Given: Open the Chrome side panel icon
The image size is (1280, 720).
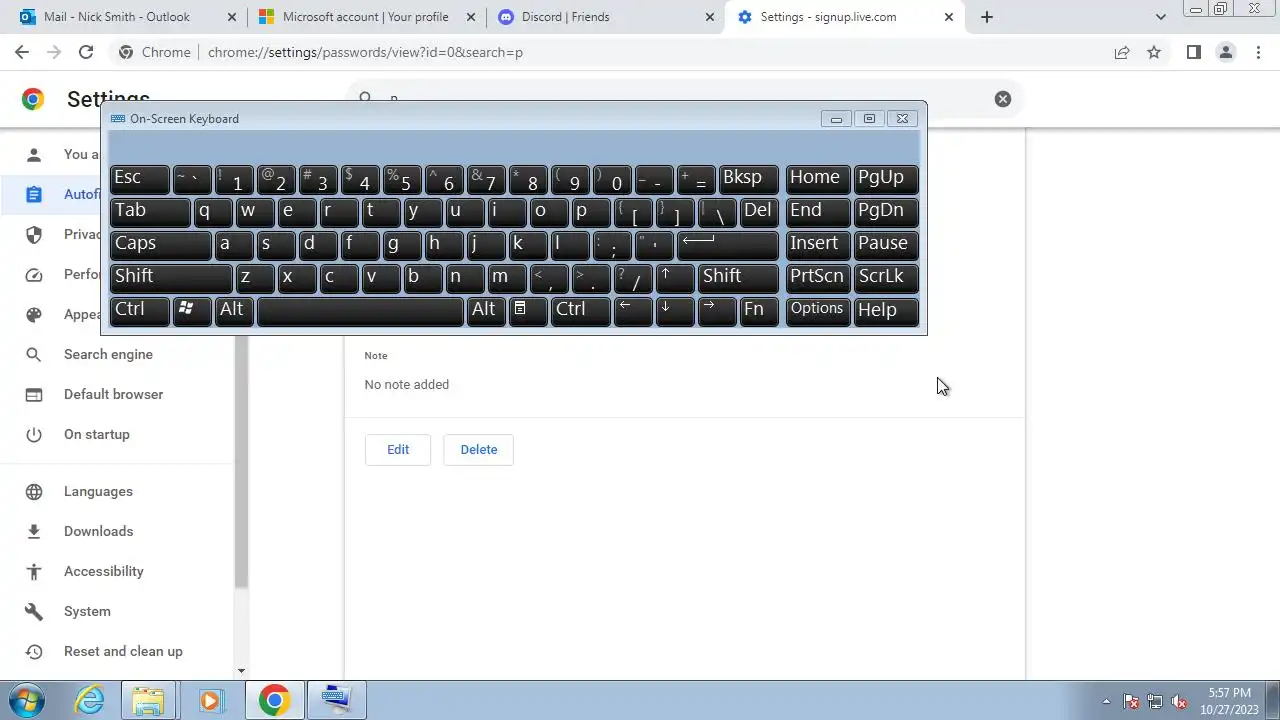Looking at the screenshot, I should tap(1193, 52).
